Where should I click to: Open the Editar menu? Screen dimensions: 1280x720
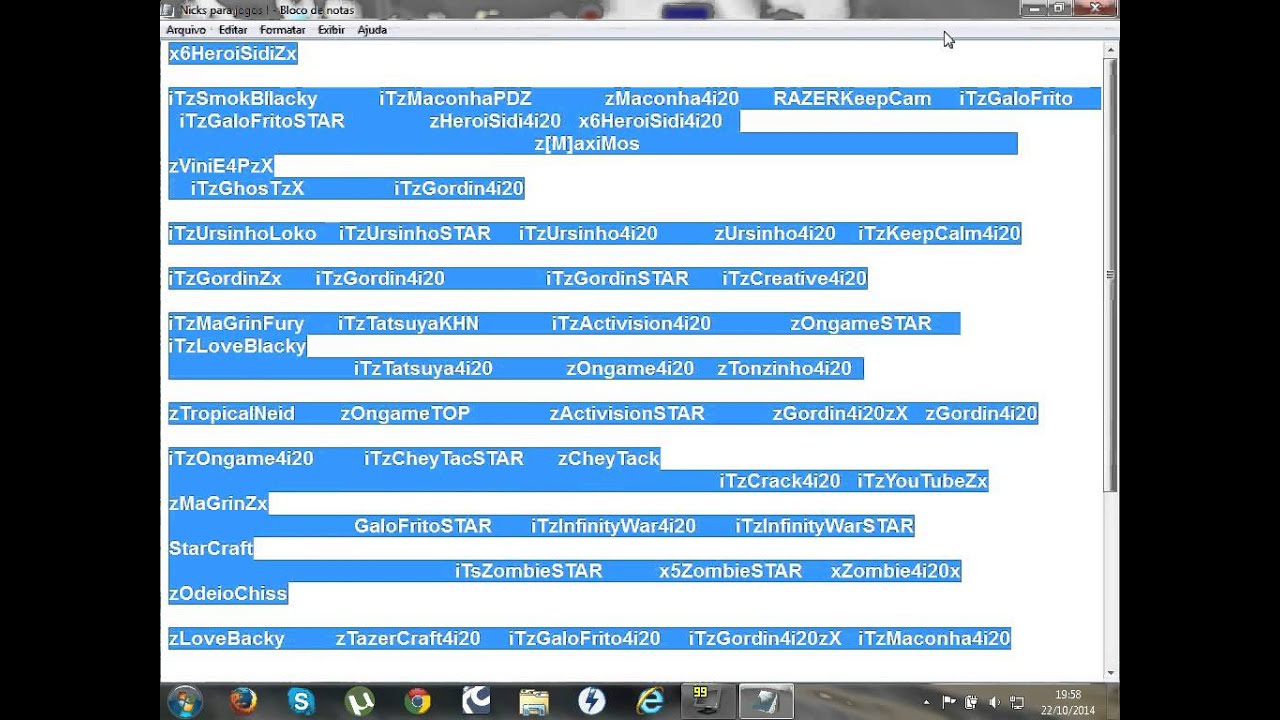[233, 30]
